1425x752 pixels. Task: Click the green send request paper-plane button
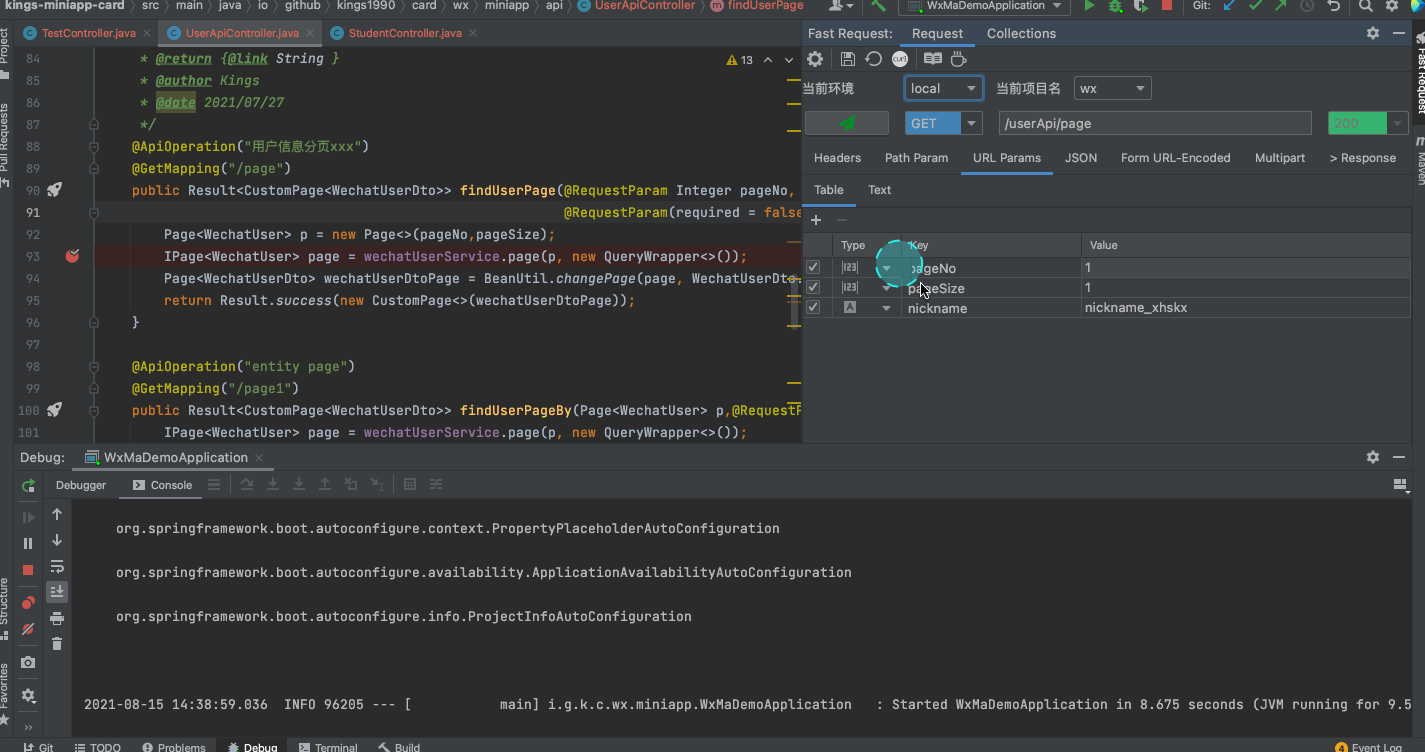click(846, 123)
